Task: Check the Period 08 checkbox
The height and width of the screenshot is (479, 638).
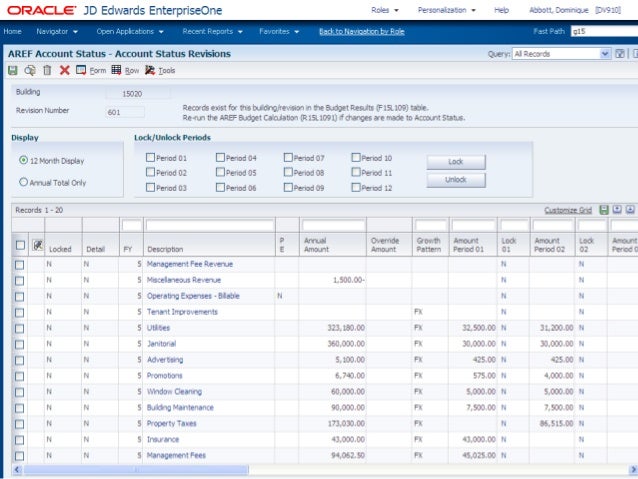Action: pos(288,172)
